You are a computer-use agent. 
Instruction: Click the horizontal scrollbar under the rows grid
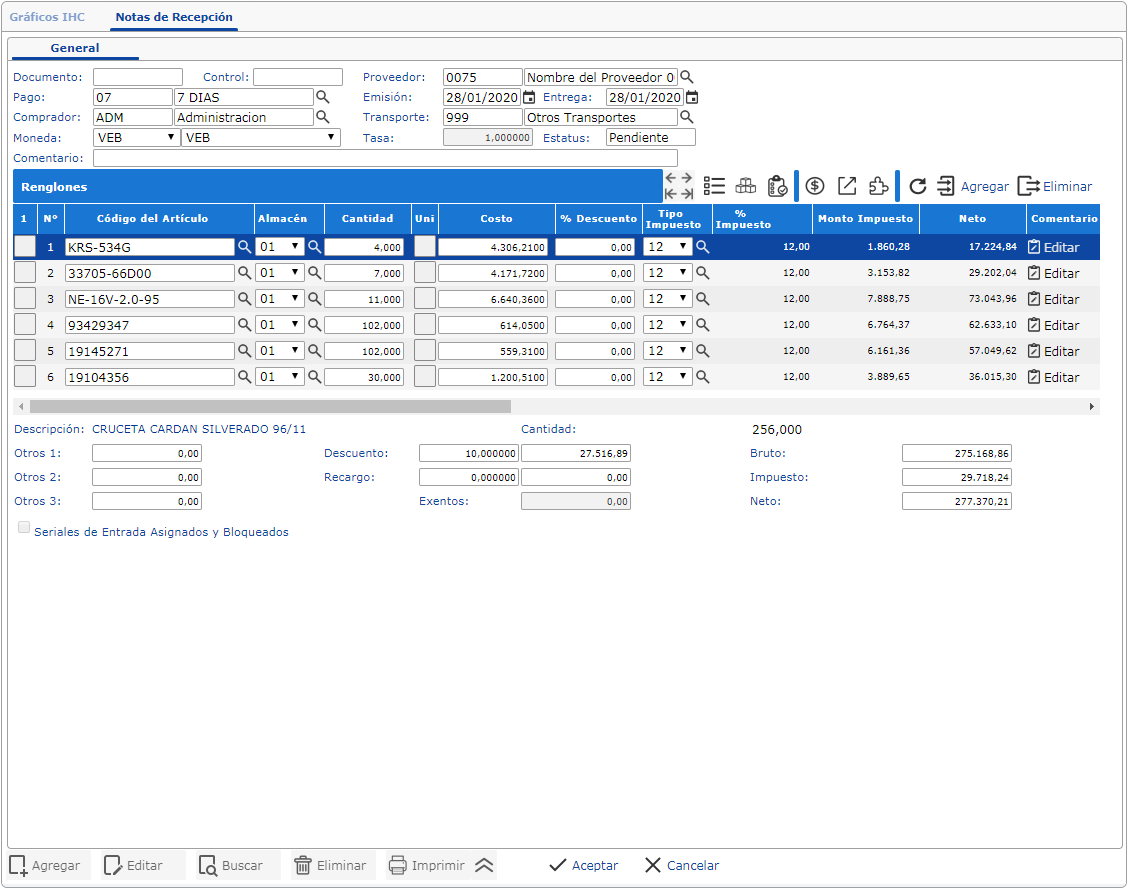[x=270, y=407]
